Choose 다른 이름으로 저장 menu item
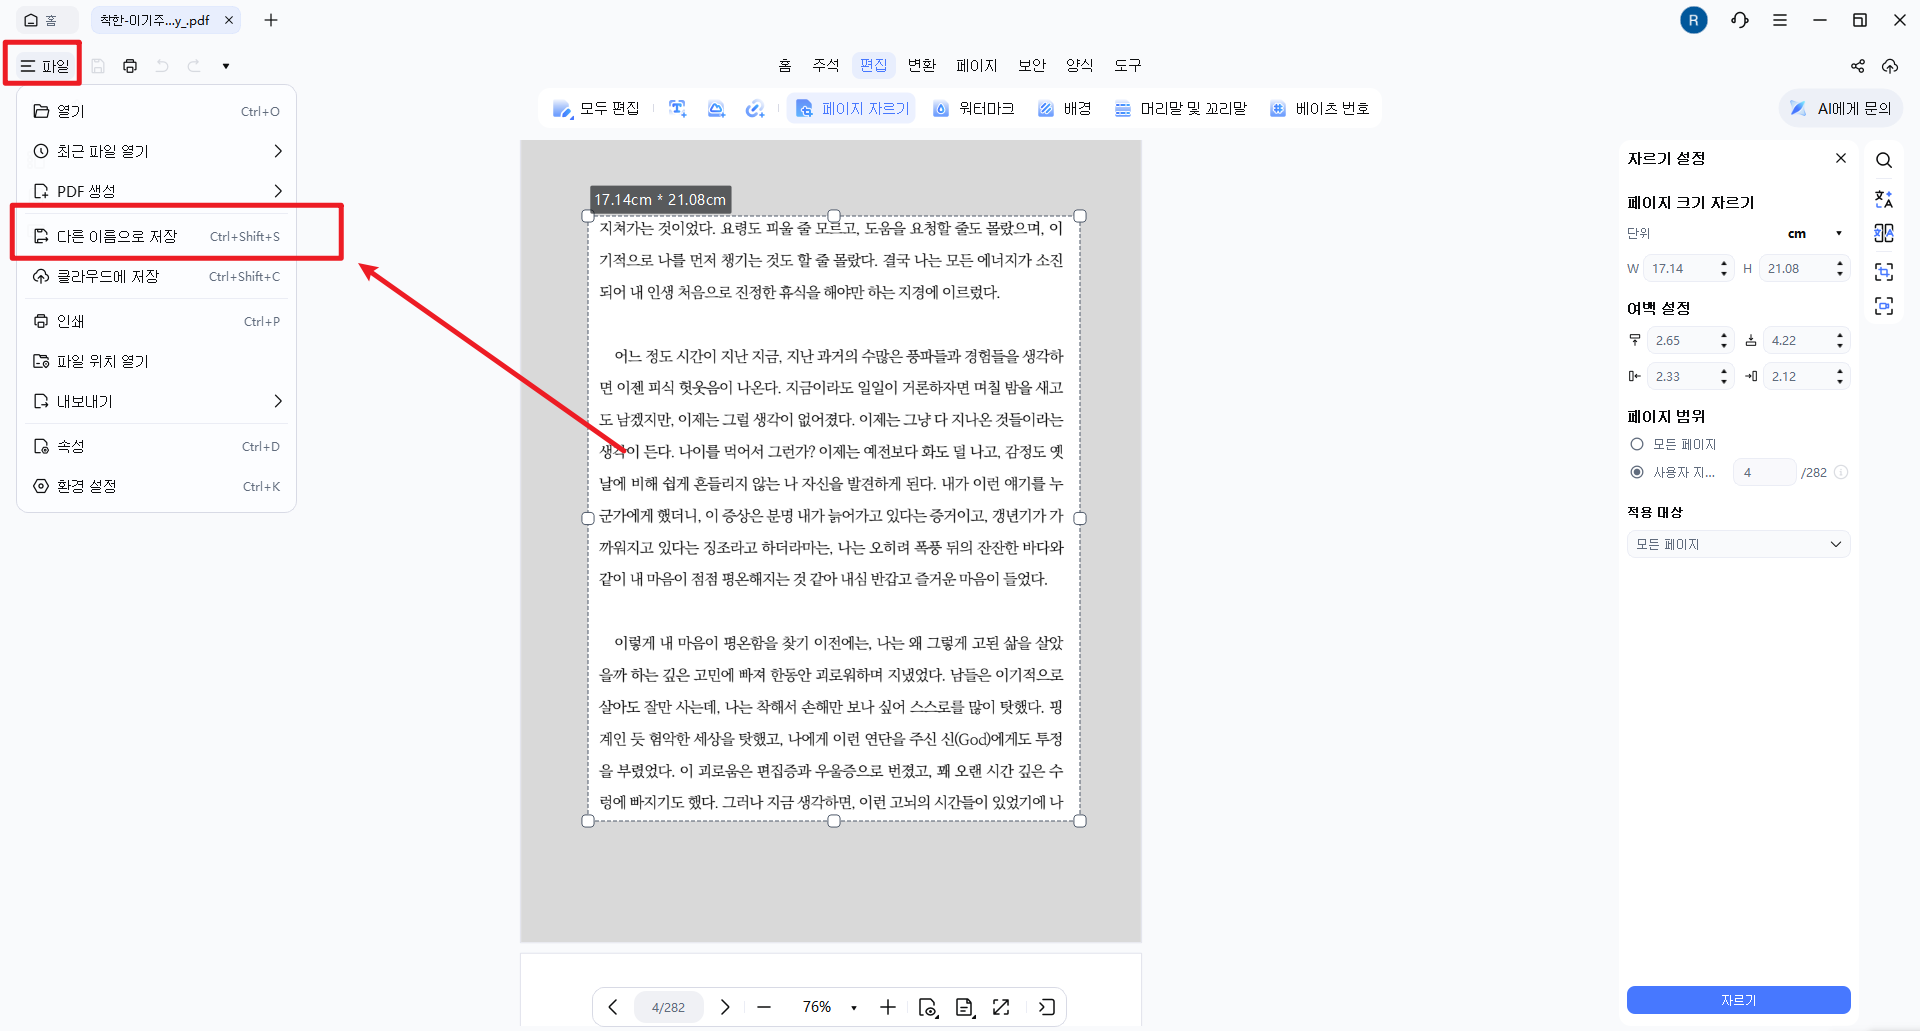This screenshot has height=1031, width=1920. click(x=157, y=236)
